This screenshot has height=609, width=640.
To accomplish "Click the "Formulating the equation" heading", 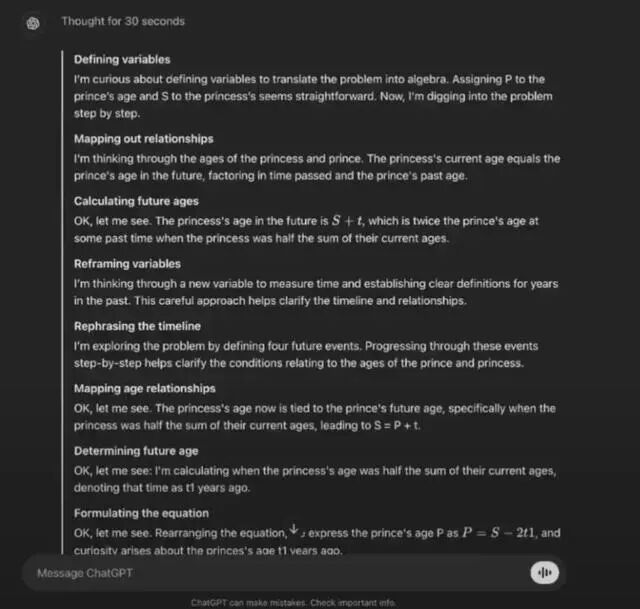I will click(x=141, y=513).
